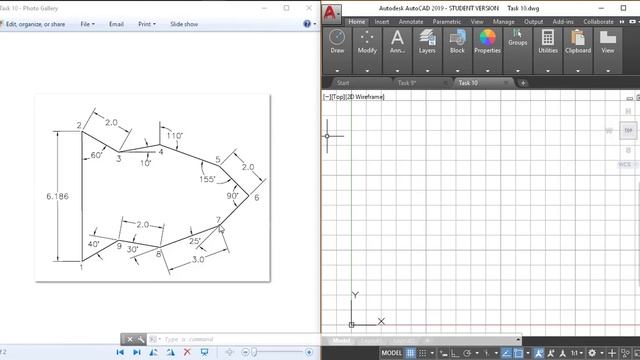Image resolution: width=640 pixels, height=360 pixels.
Task: Rotate photo clockwise in Photo Gallery
Action: tap(171, 352)
